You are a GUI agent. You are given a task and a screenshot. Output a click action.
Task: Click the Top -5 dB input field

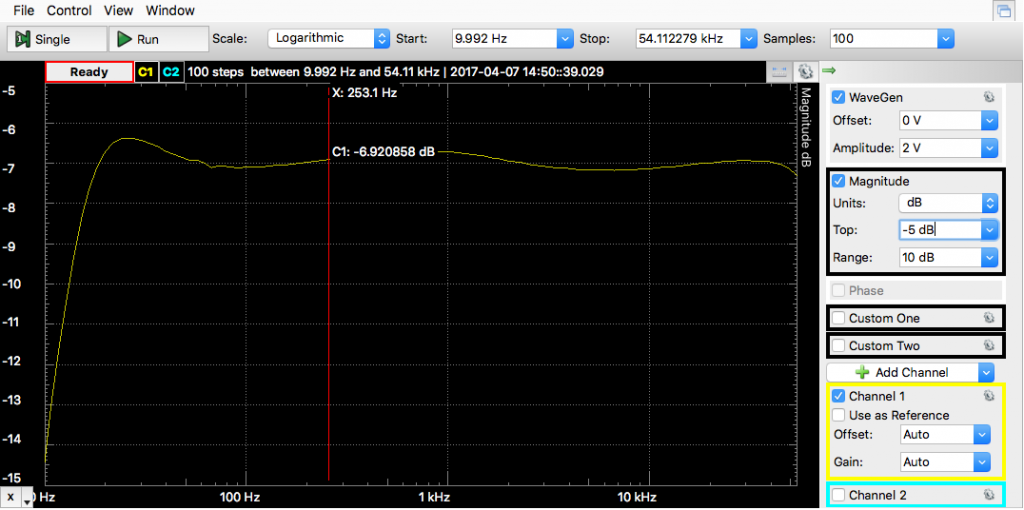[940, 230]
